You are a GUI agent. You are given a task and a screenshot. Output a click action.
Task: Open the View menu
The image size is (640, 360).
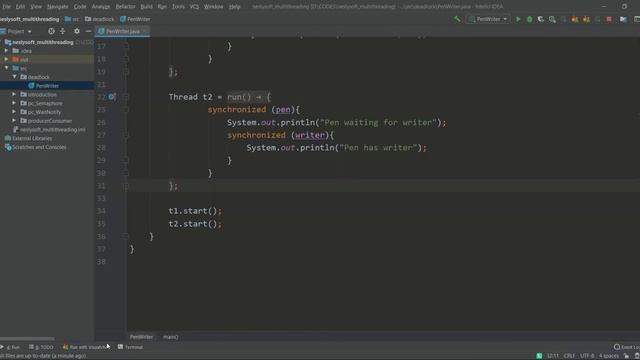36,7
